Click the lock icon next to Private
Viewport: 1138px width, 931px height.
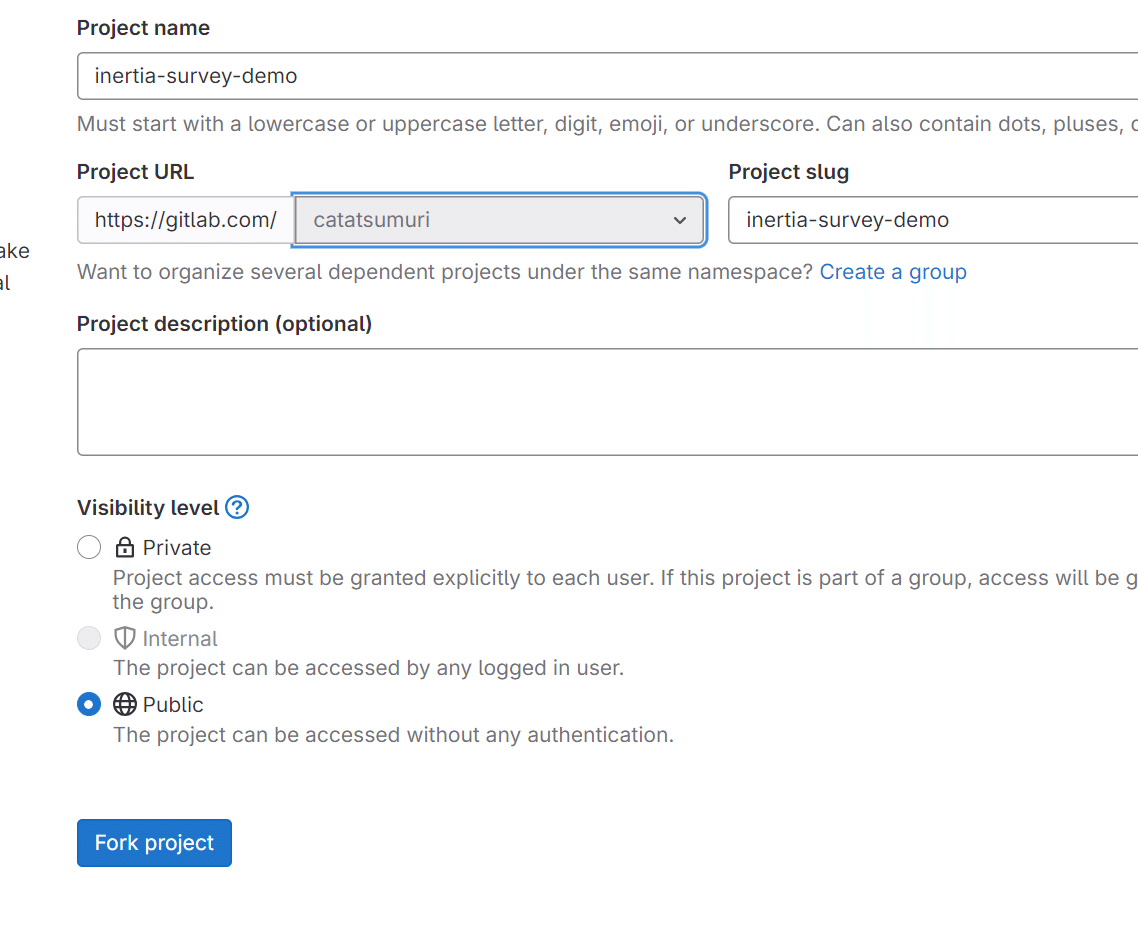click(x=125, y=547)
